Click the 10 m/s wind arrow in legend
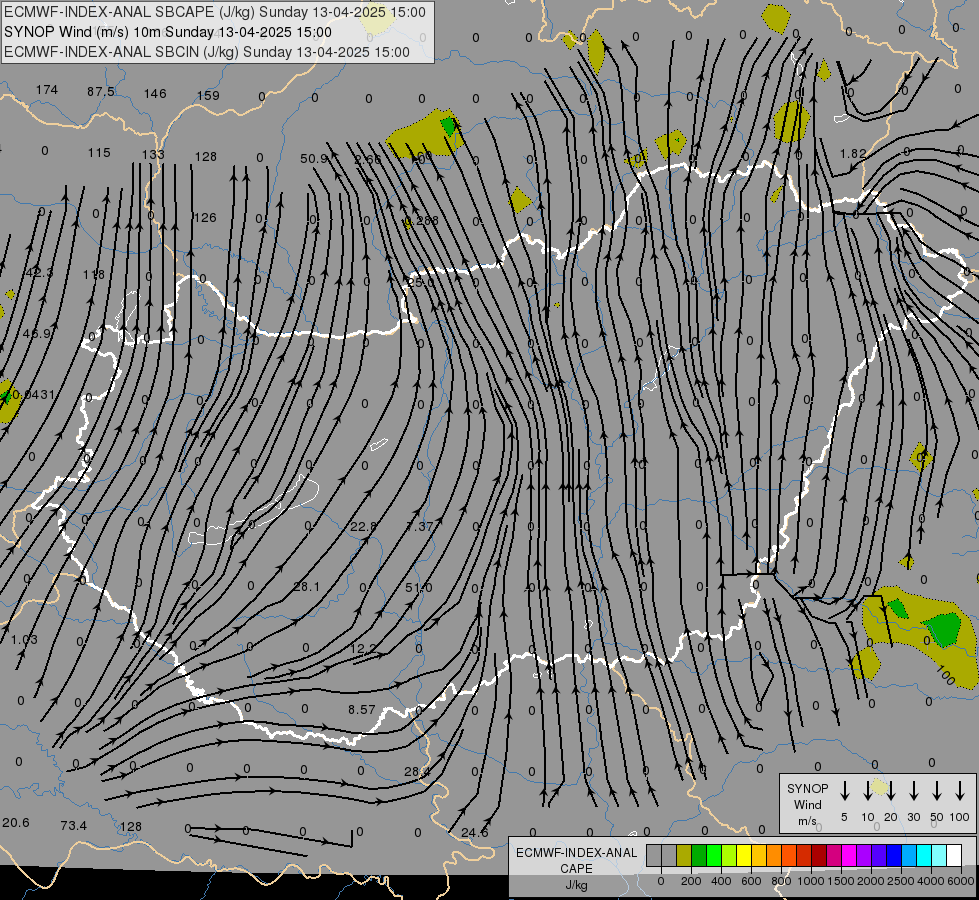This screenshot has width=979, height=900. (x=867, y=790)
